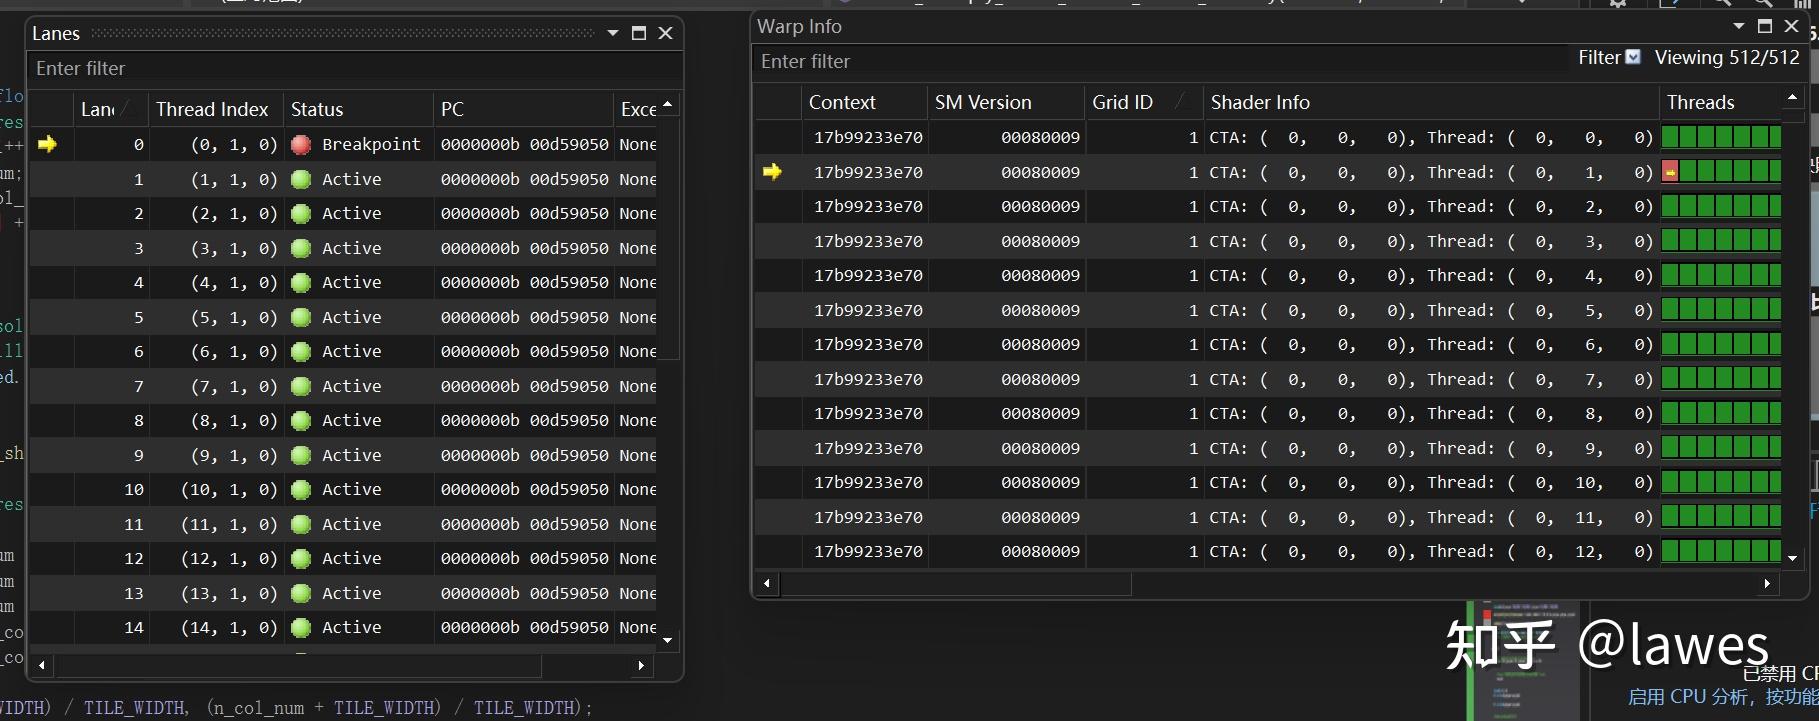Click the Thread Index column header
Viewport: 1819px width, 721px height.
212,109
